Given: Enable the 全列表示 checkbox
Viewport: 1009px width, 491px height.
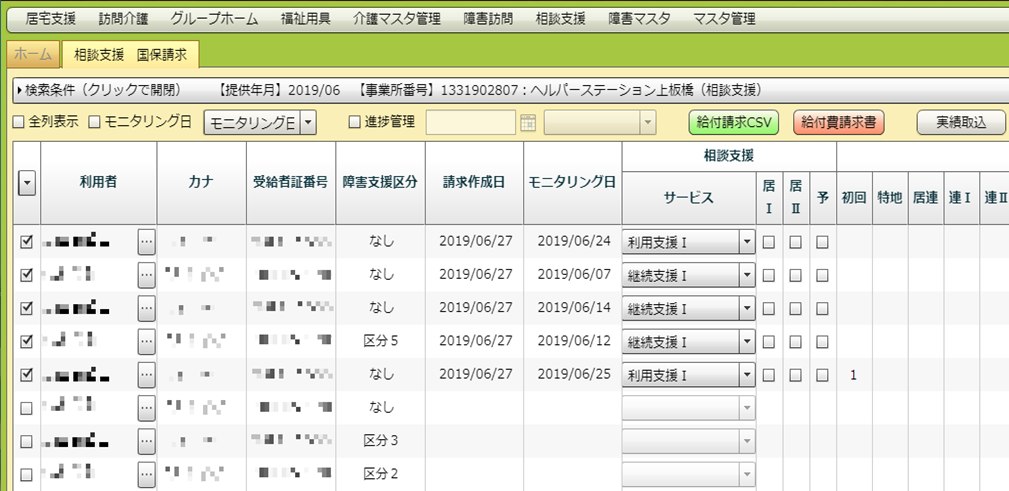Looking at the screenshot, I should [18, 123].
